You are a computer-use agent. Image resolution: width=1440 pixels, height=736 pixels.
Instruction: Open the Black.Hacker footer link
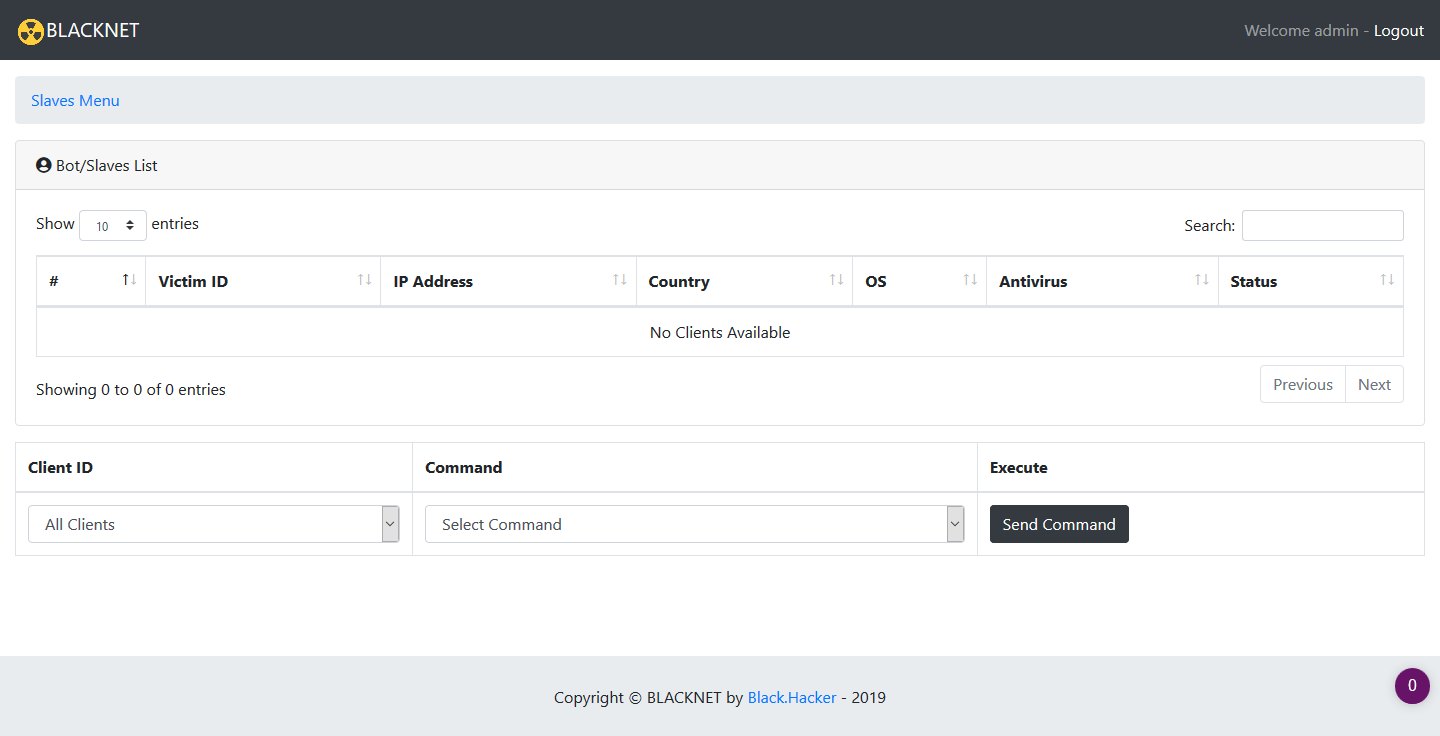[792, 698]
